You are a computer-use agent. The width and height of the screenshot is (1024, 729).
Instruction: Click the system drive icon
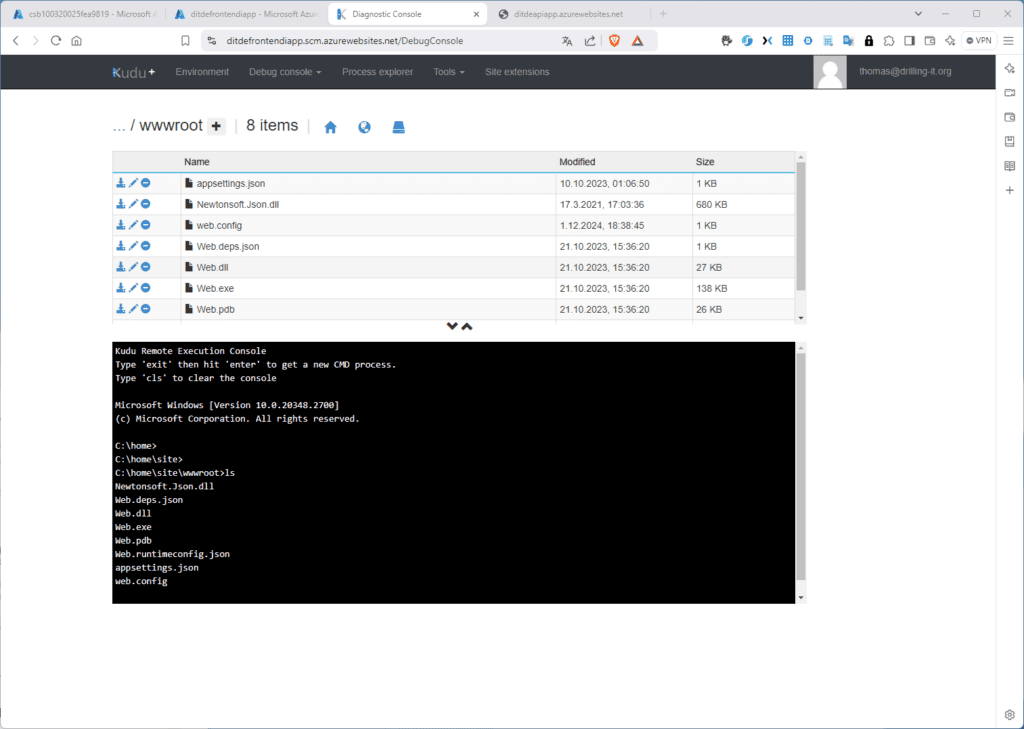[398, 127]
